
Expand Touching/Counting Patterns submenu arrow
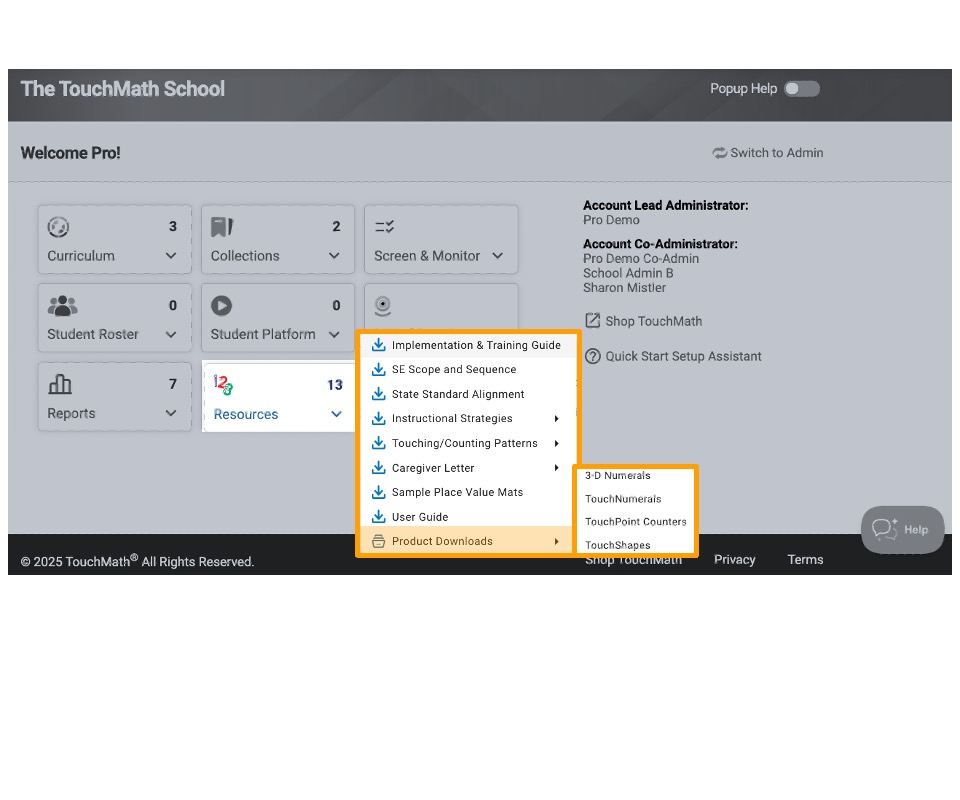(557, 443)
